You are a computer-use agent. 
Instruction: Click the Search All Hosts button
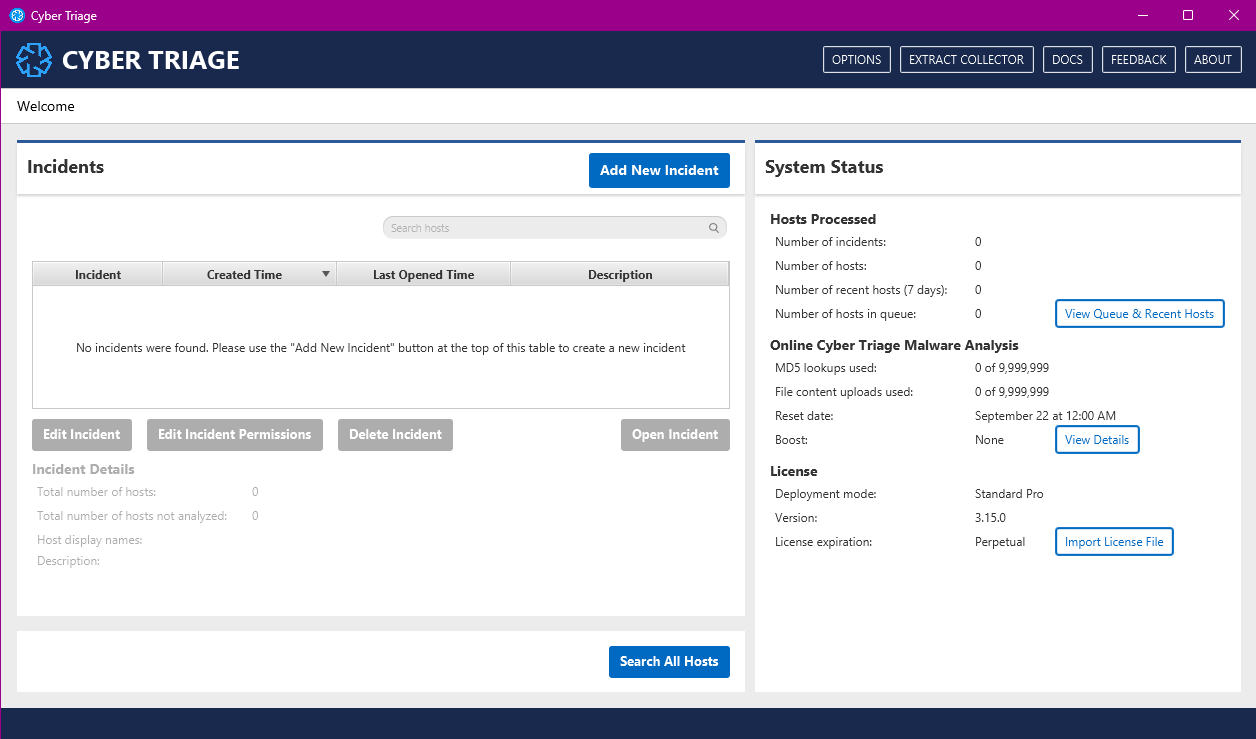point(669,662)
